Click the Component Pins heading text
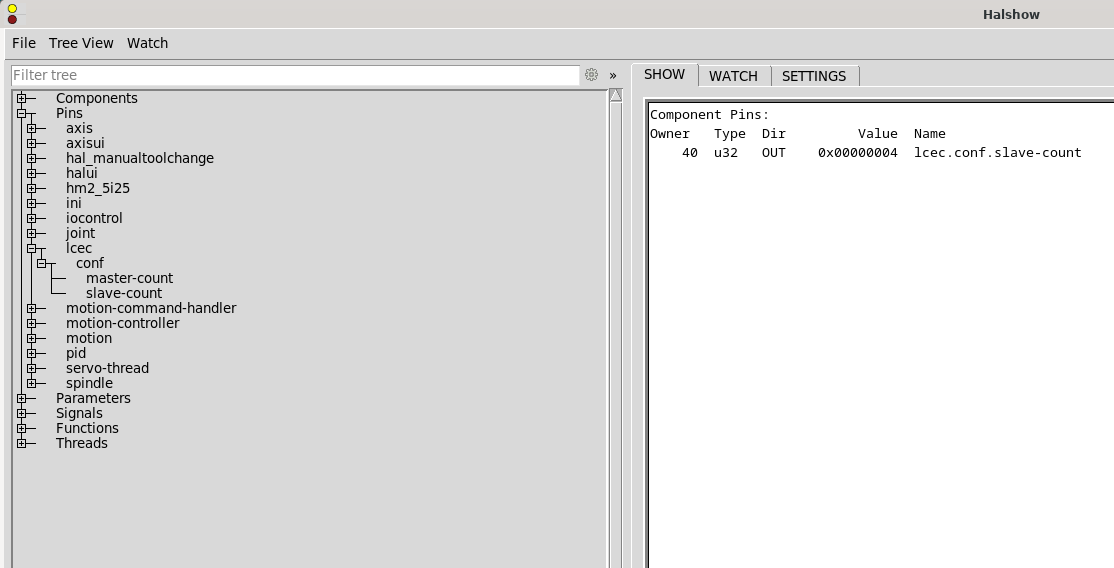This screenshot has height=568, width=1114. click(x=710, y=114)
